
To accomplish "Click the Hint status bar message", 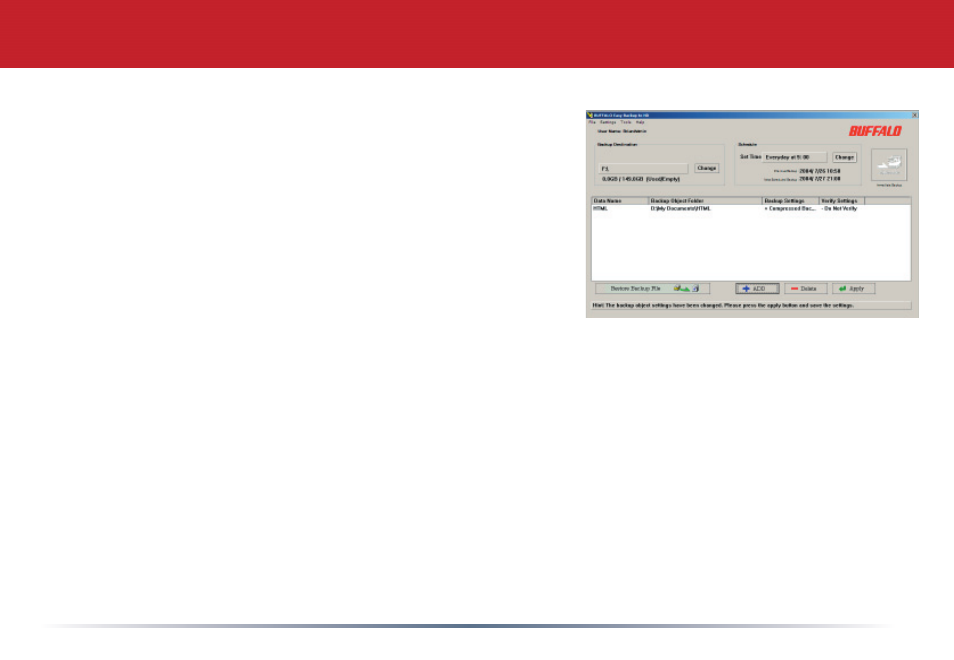I will click(751, 305).
